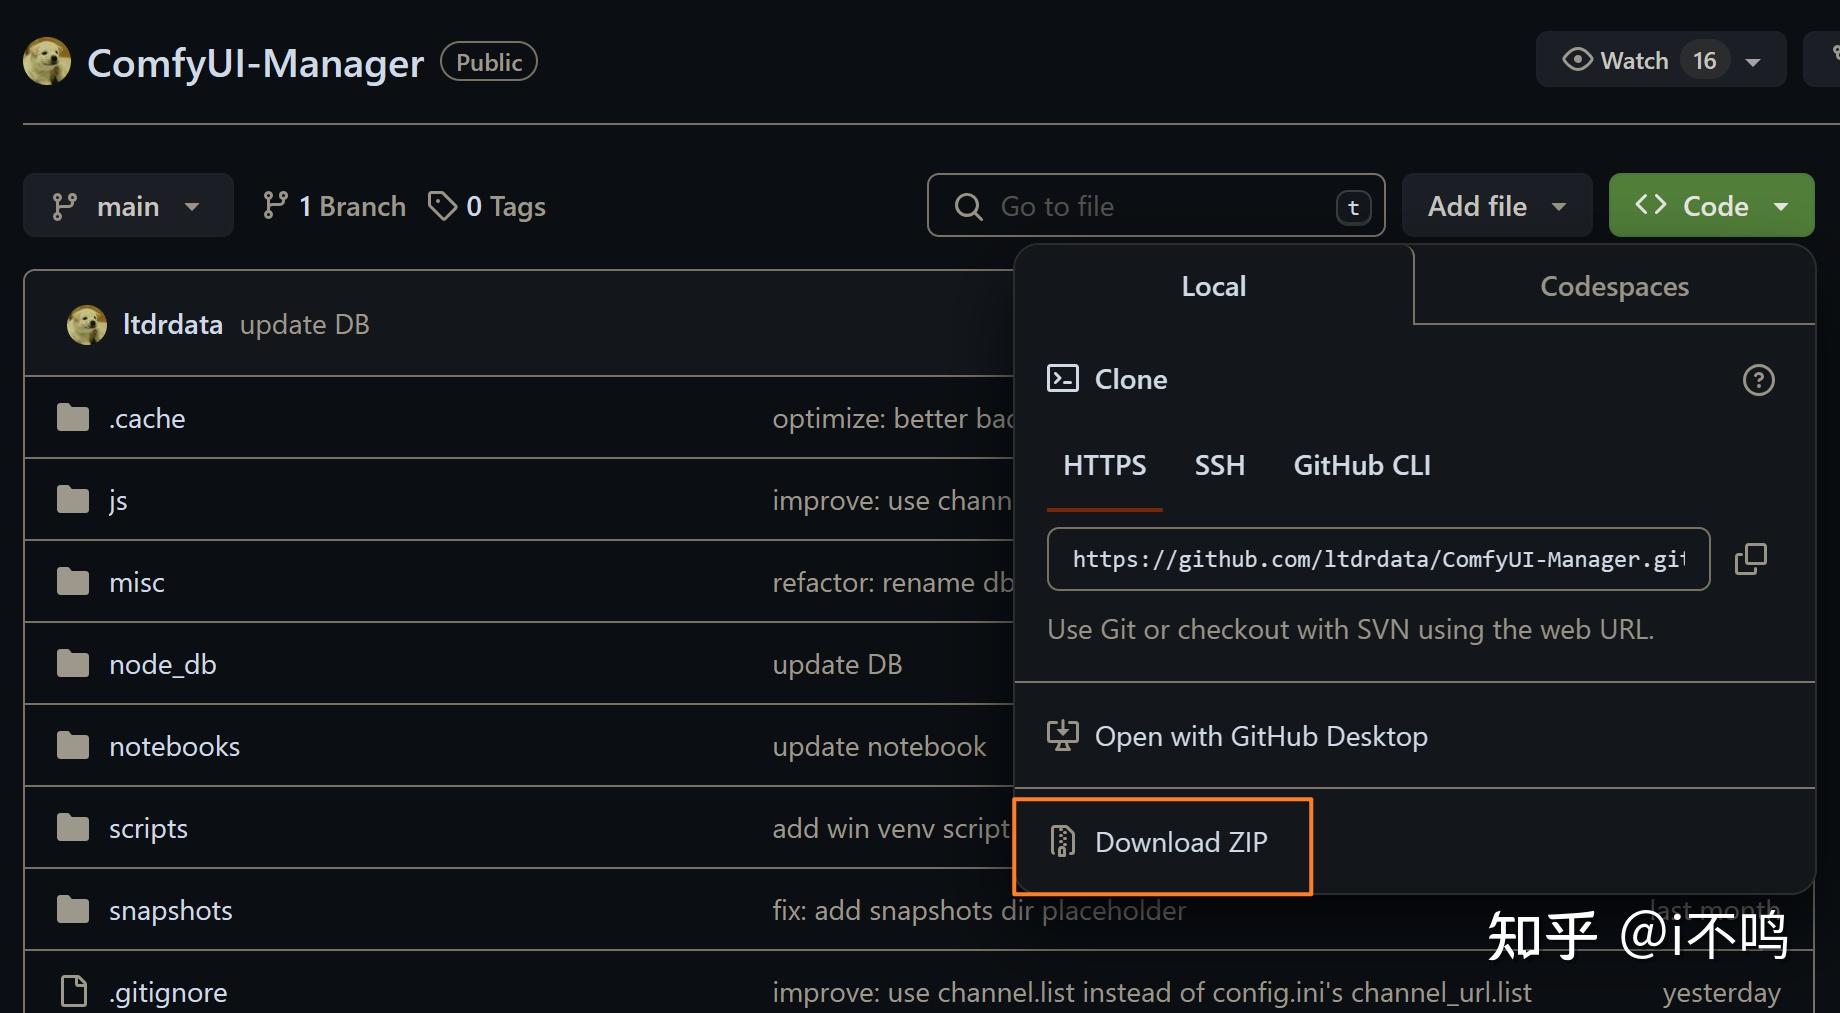This screenshot has width=1840, height=1013.
Task: Open the .cache folder icon
Action: [x=73, y=418]
